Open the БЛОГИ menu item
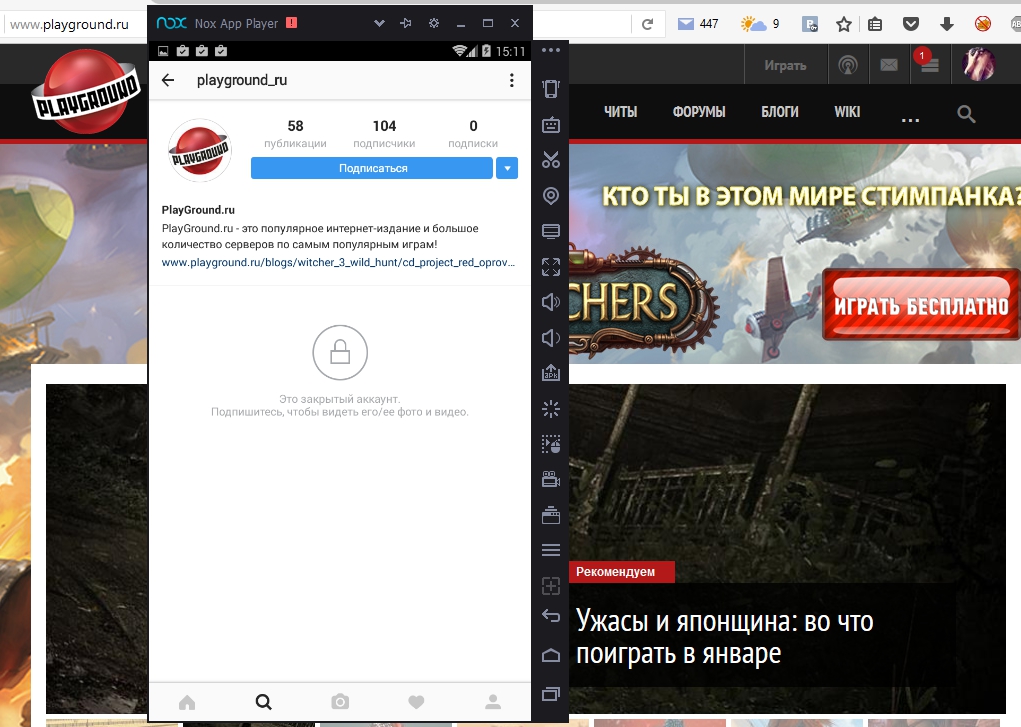 click(x=779, y=112)
